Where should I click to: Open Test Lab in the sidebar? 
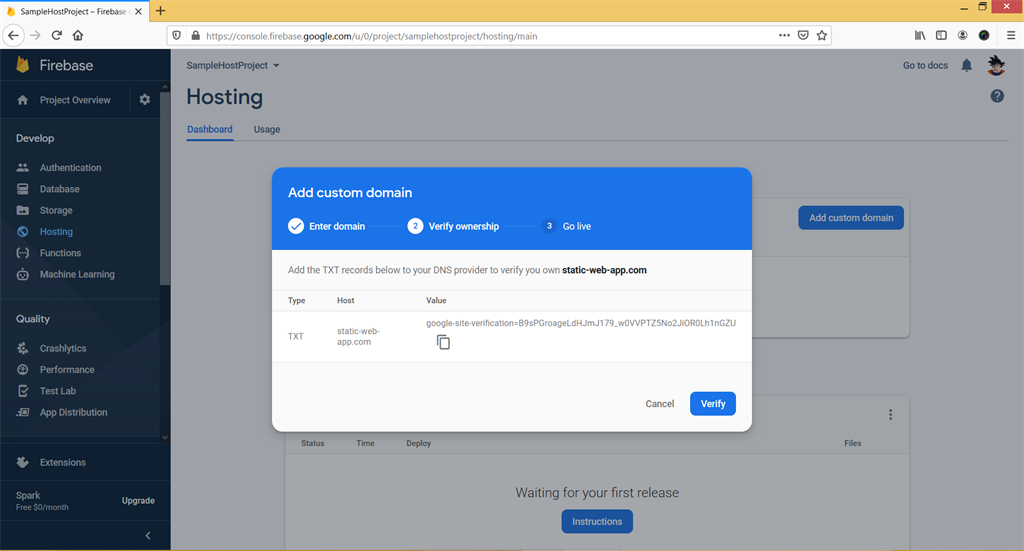(57, 391)
